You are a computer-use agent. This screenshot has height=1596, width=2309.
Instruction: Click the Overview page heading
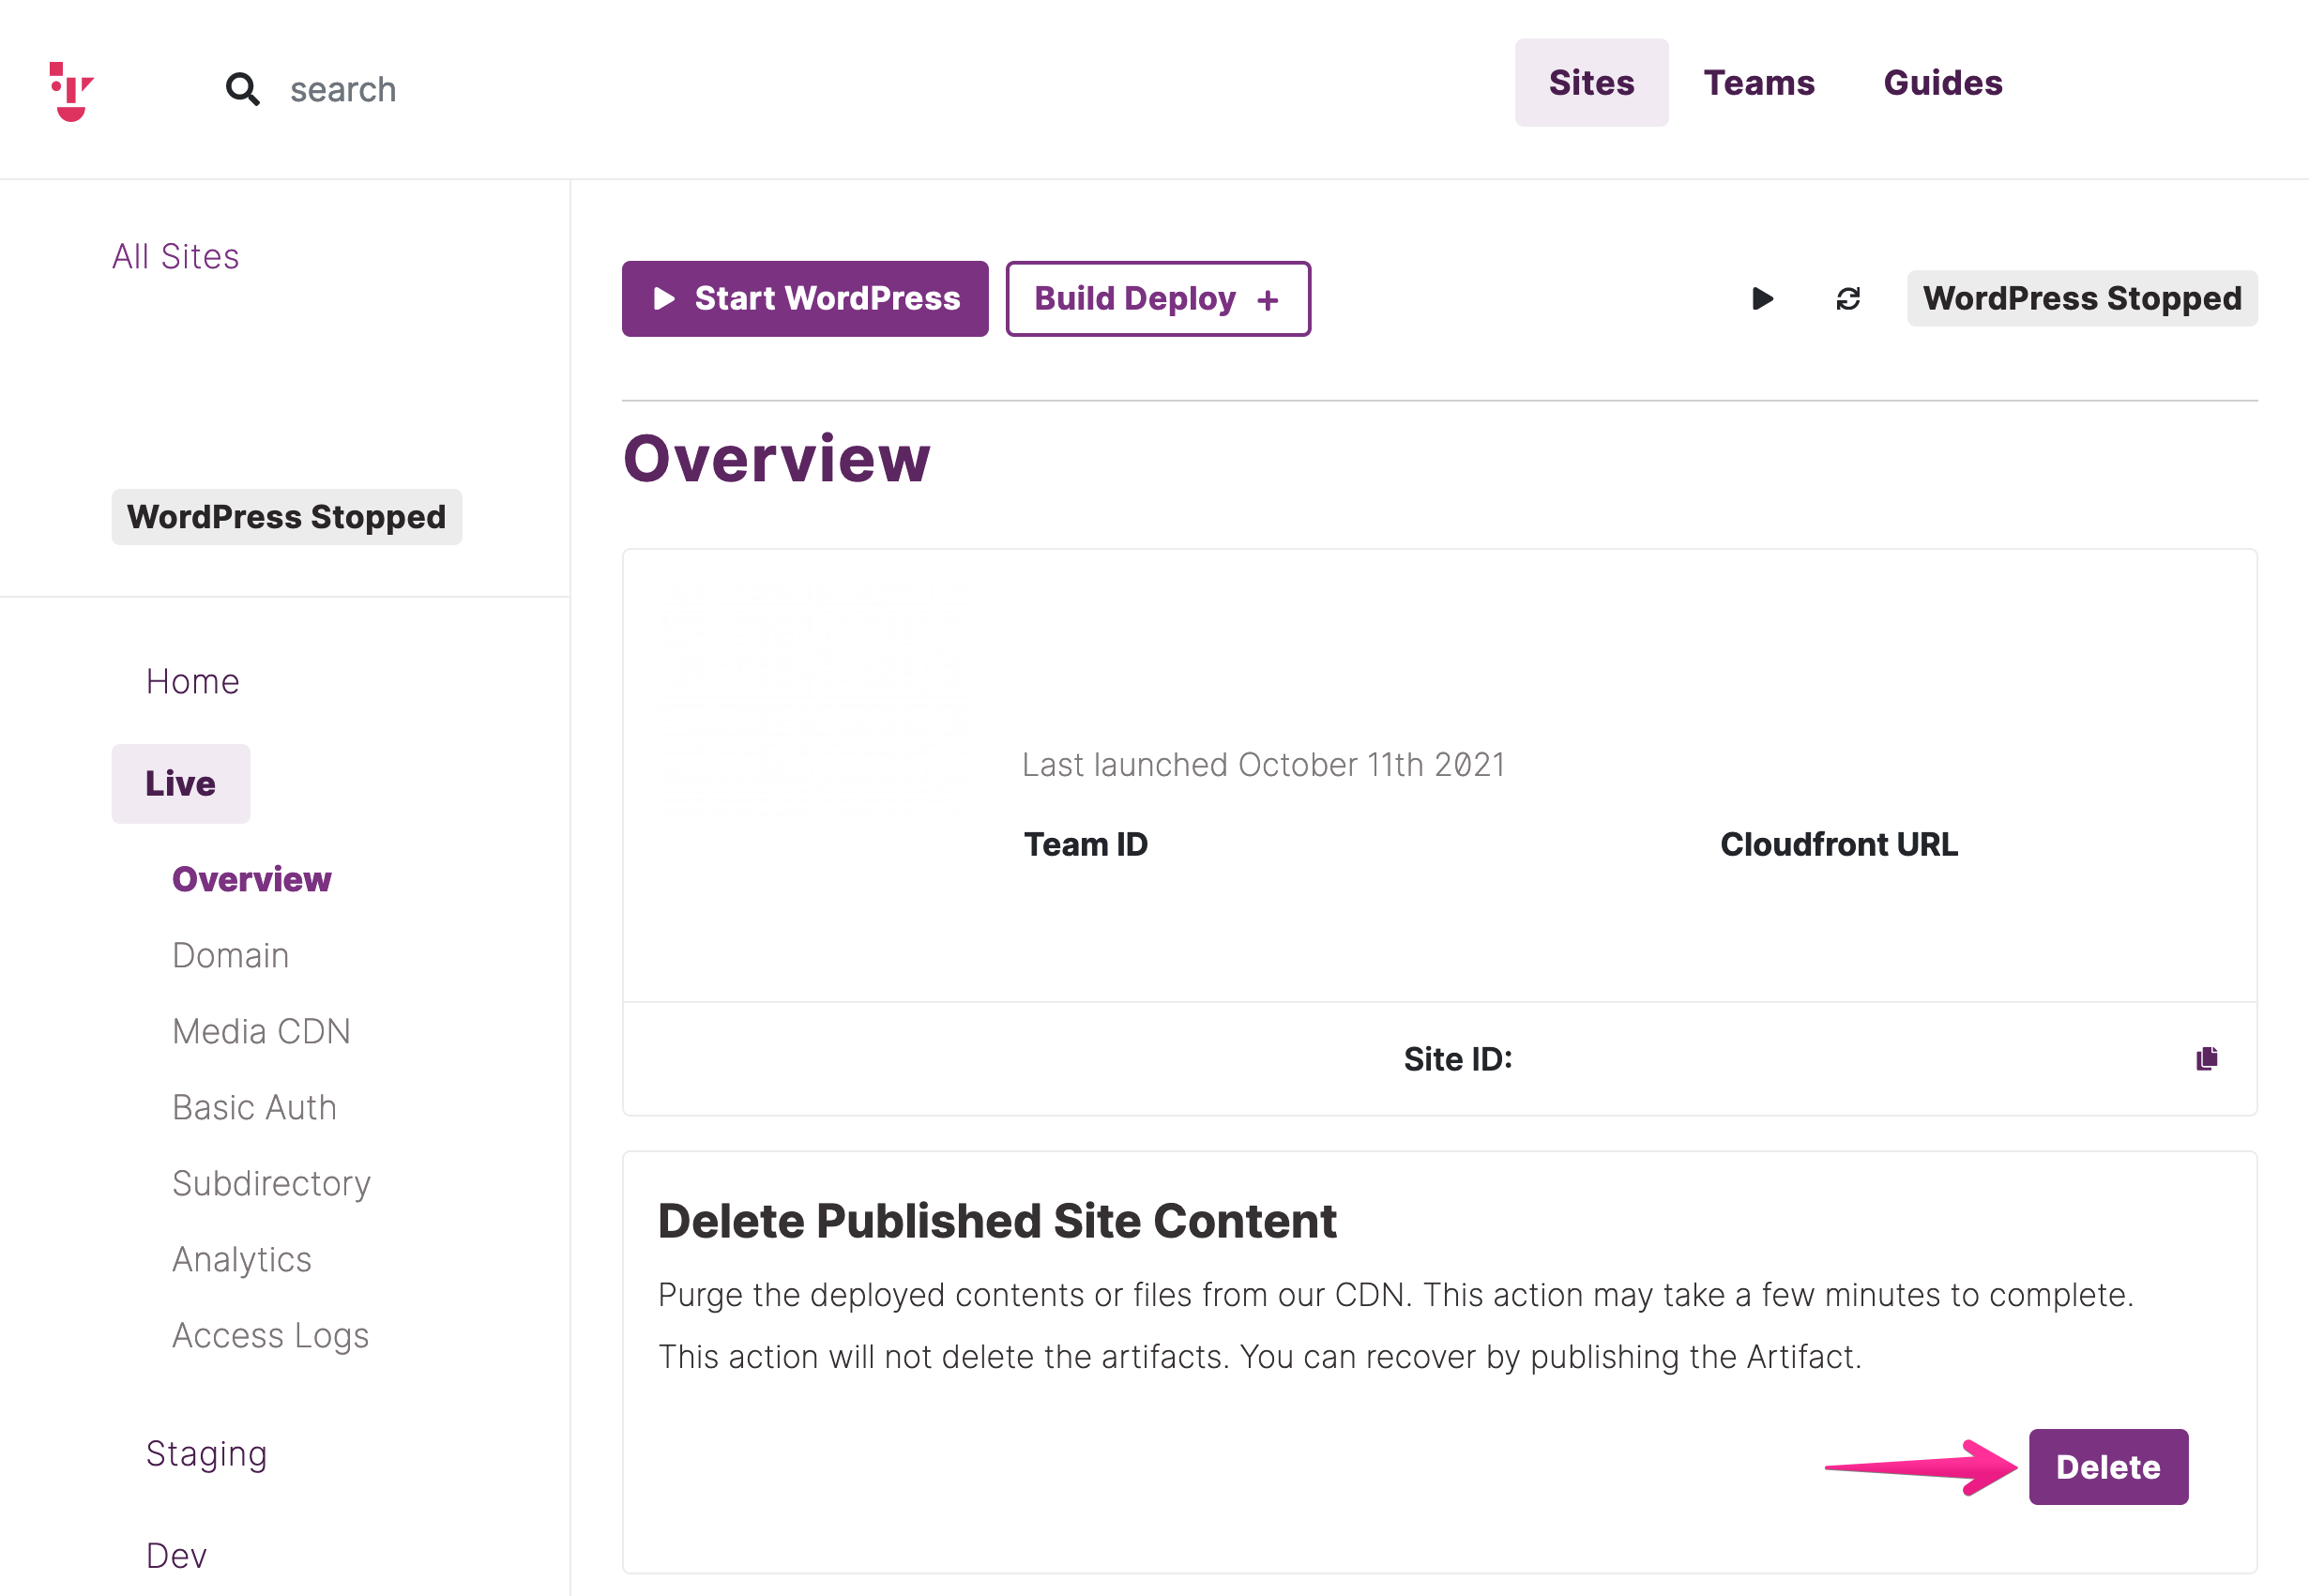(x=776, y=459)
